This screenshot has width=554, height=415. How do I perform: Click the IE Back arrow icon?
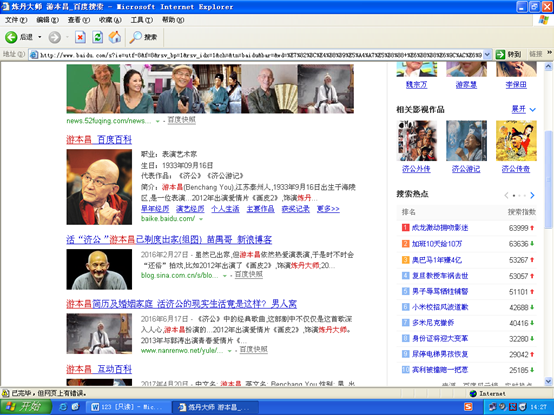tap(11, 37)
